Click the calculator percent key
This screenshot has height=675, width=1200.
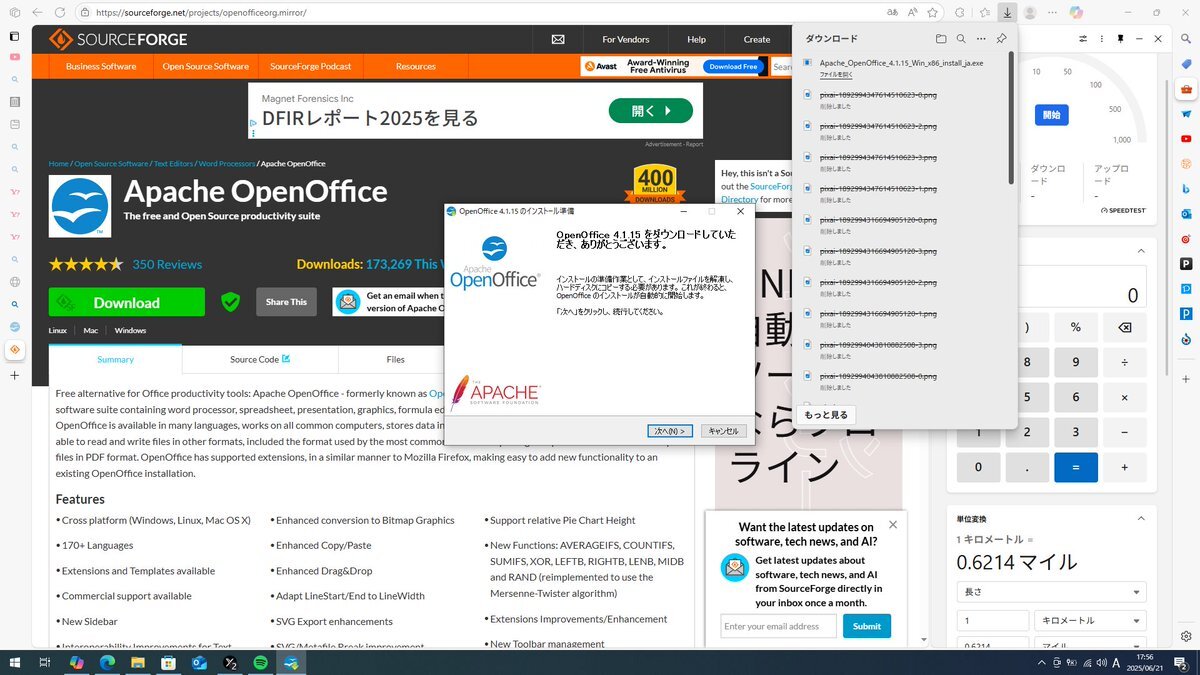point(1076,327)
